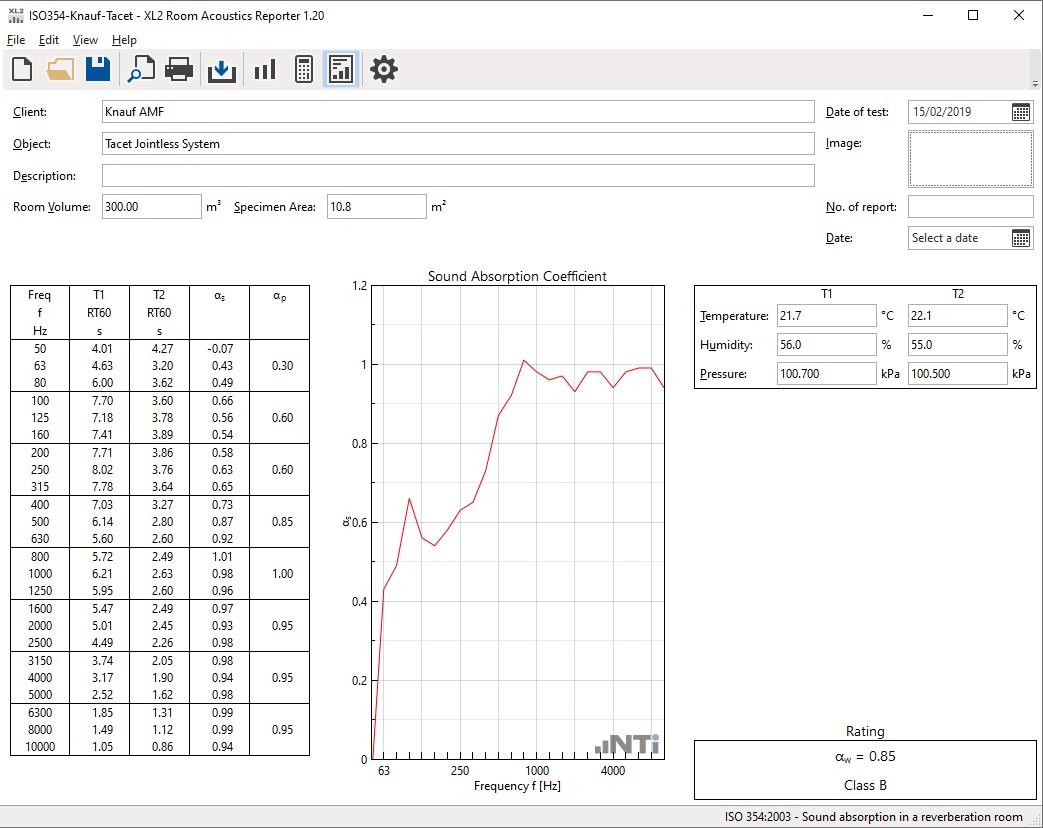Screen dimensions: 1043x828
Task: Open a file using the folder icon
Action: point(60,69)
